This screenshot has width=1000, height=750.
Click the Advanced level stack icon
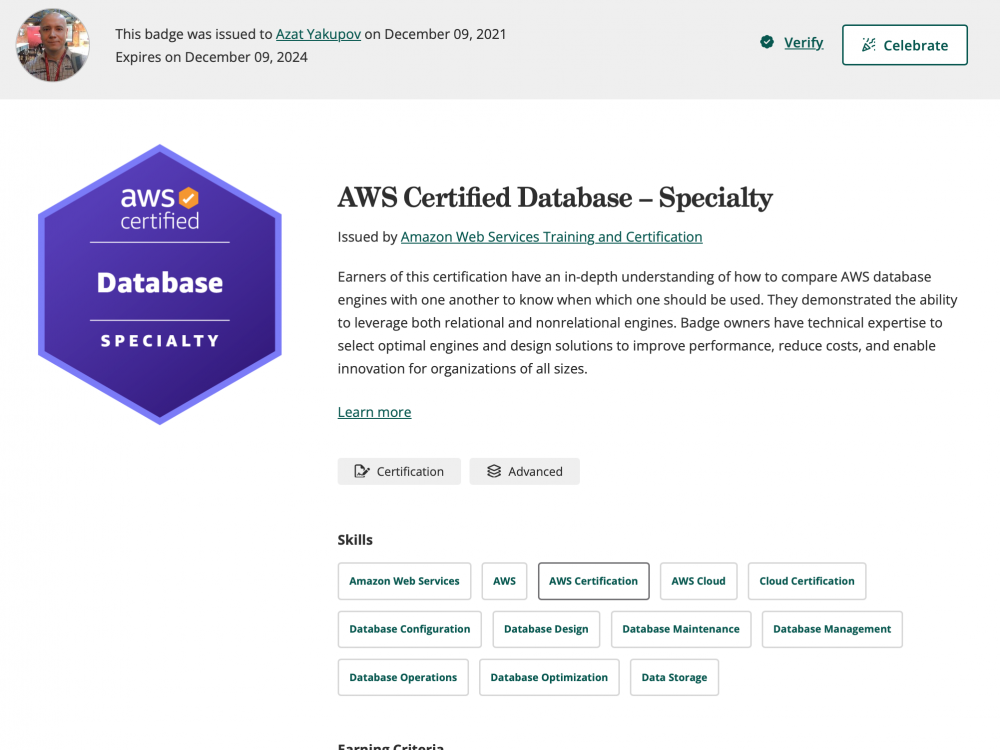[x=493, y=472]
